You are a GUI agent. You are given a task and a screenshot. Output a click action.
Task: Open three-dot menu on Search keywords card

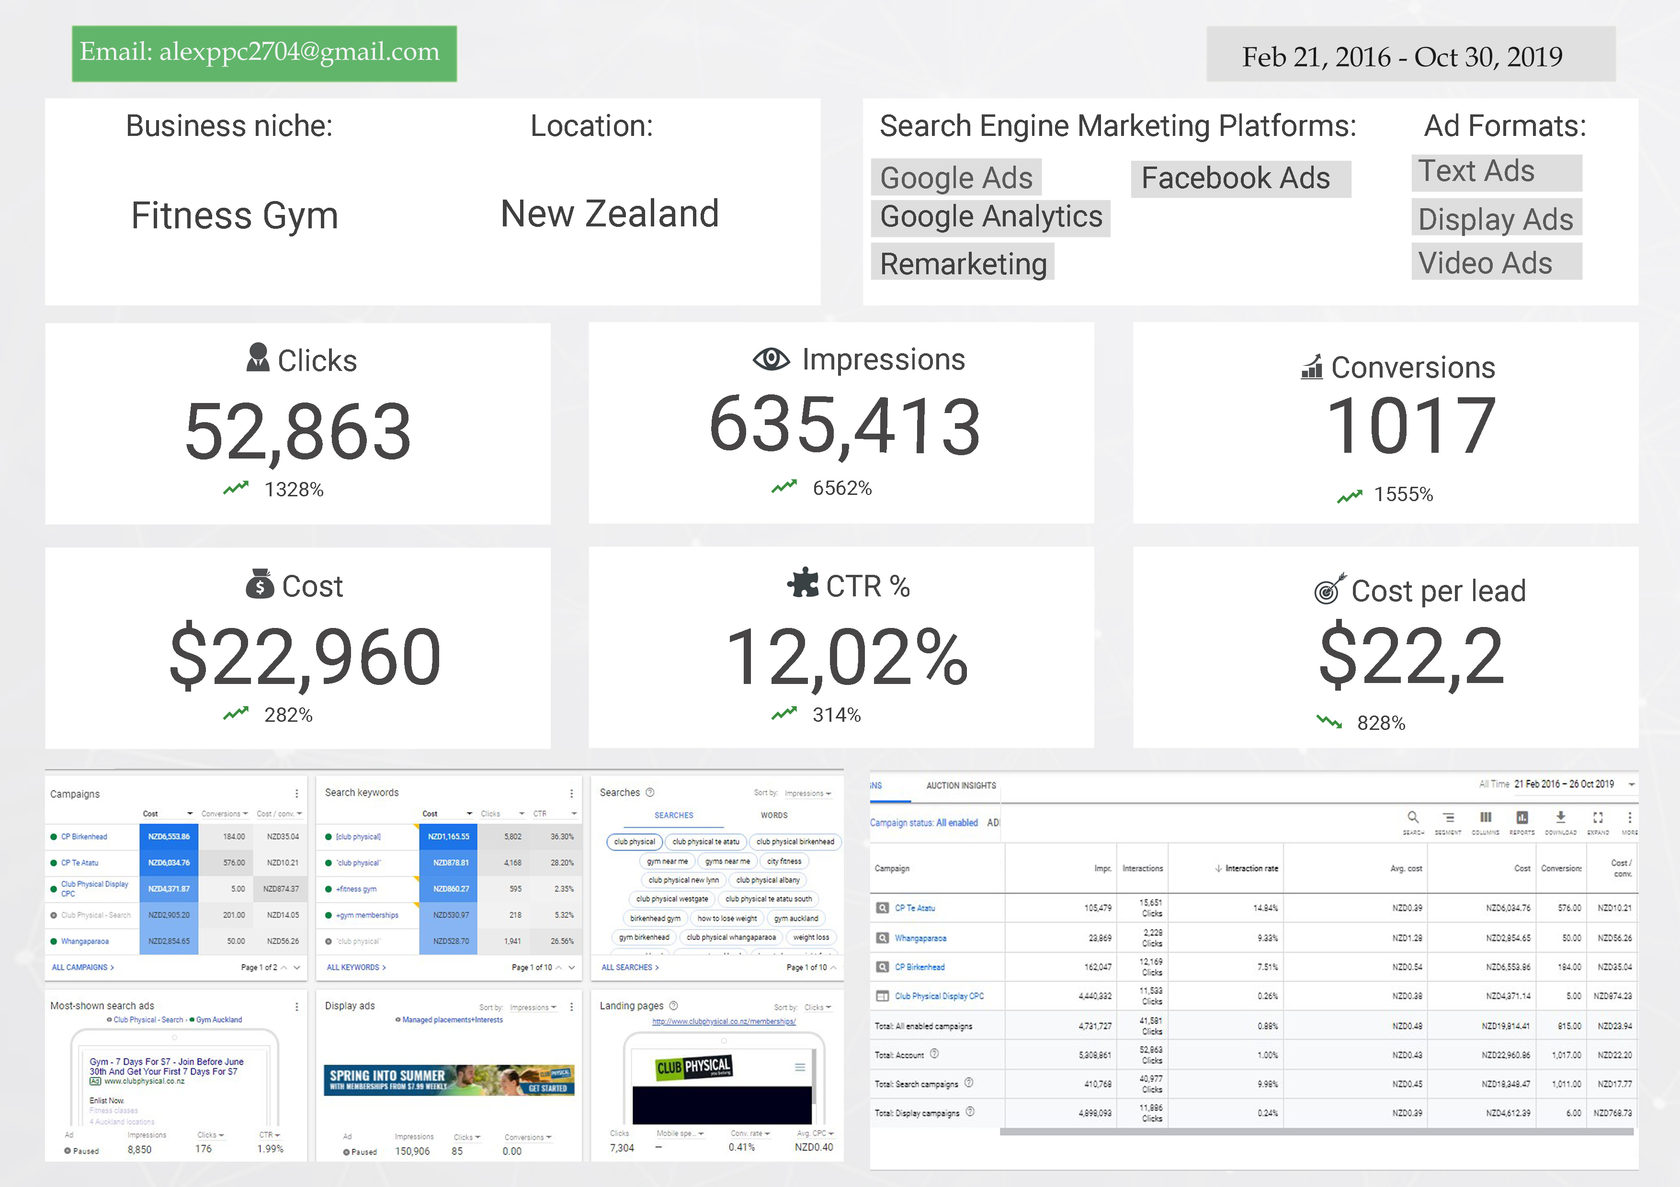click(x=571, y=793)
